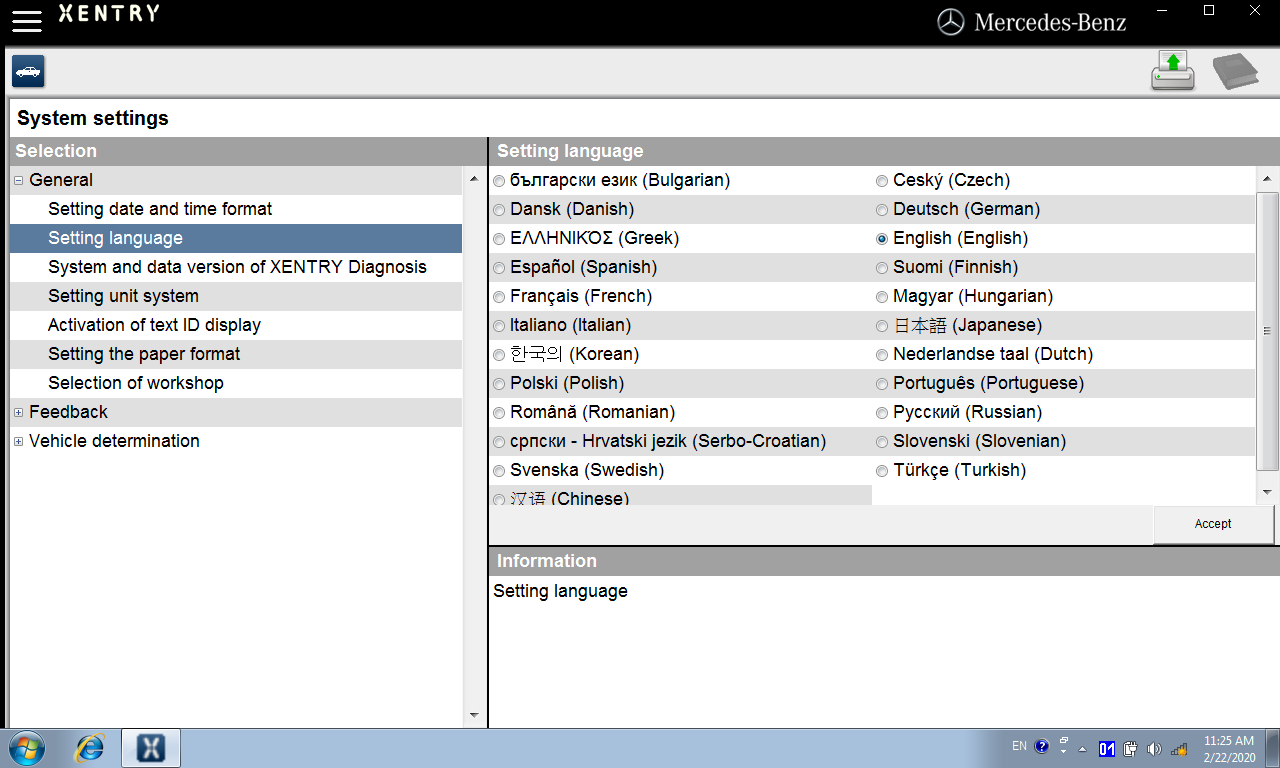Select the Русский (Russian) language option
1280x768 pixels.
pos(882,413)
